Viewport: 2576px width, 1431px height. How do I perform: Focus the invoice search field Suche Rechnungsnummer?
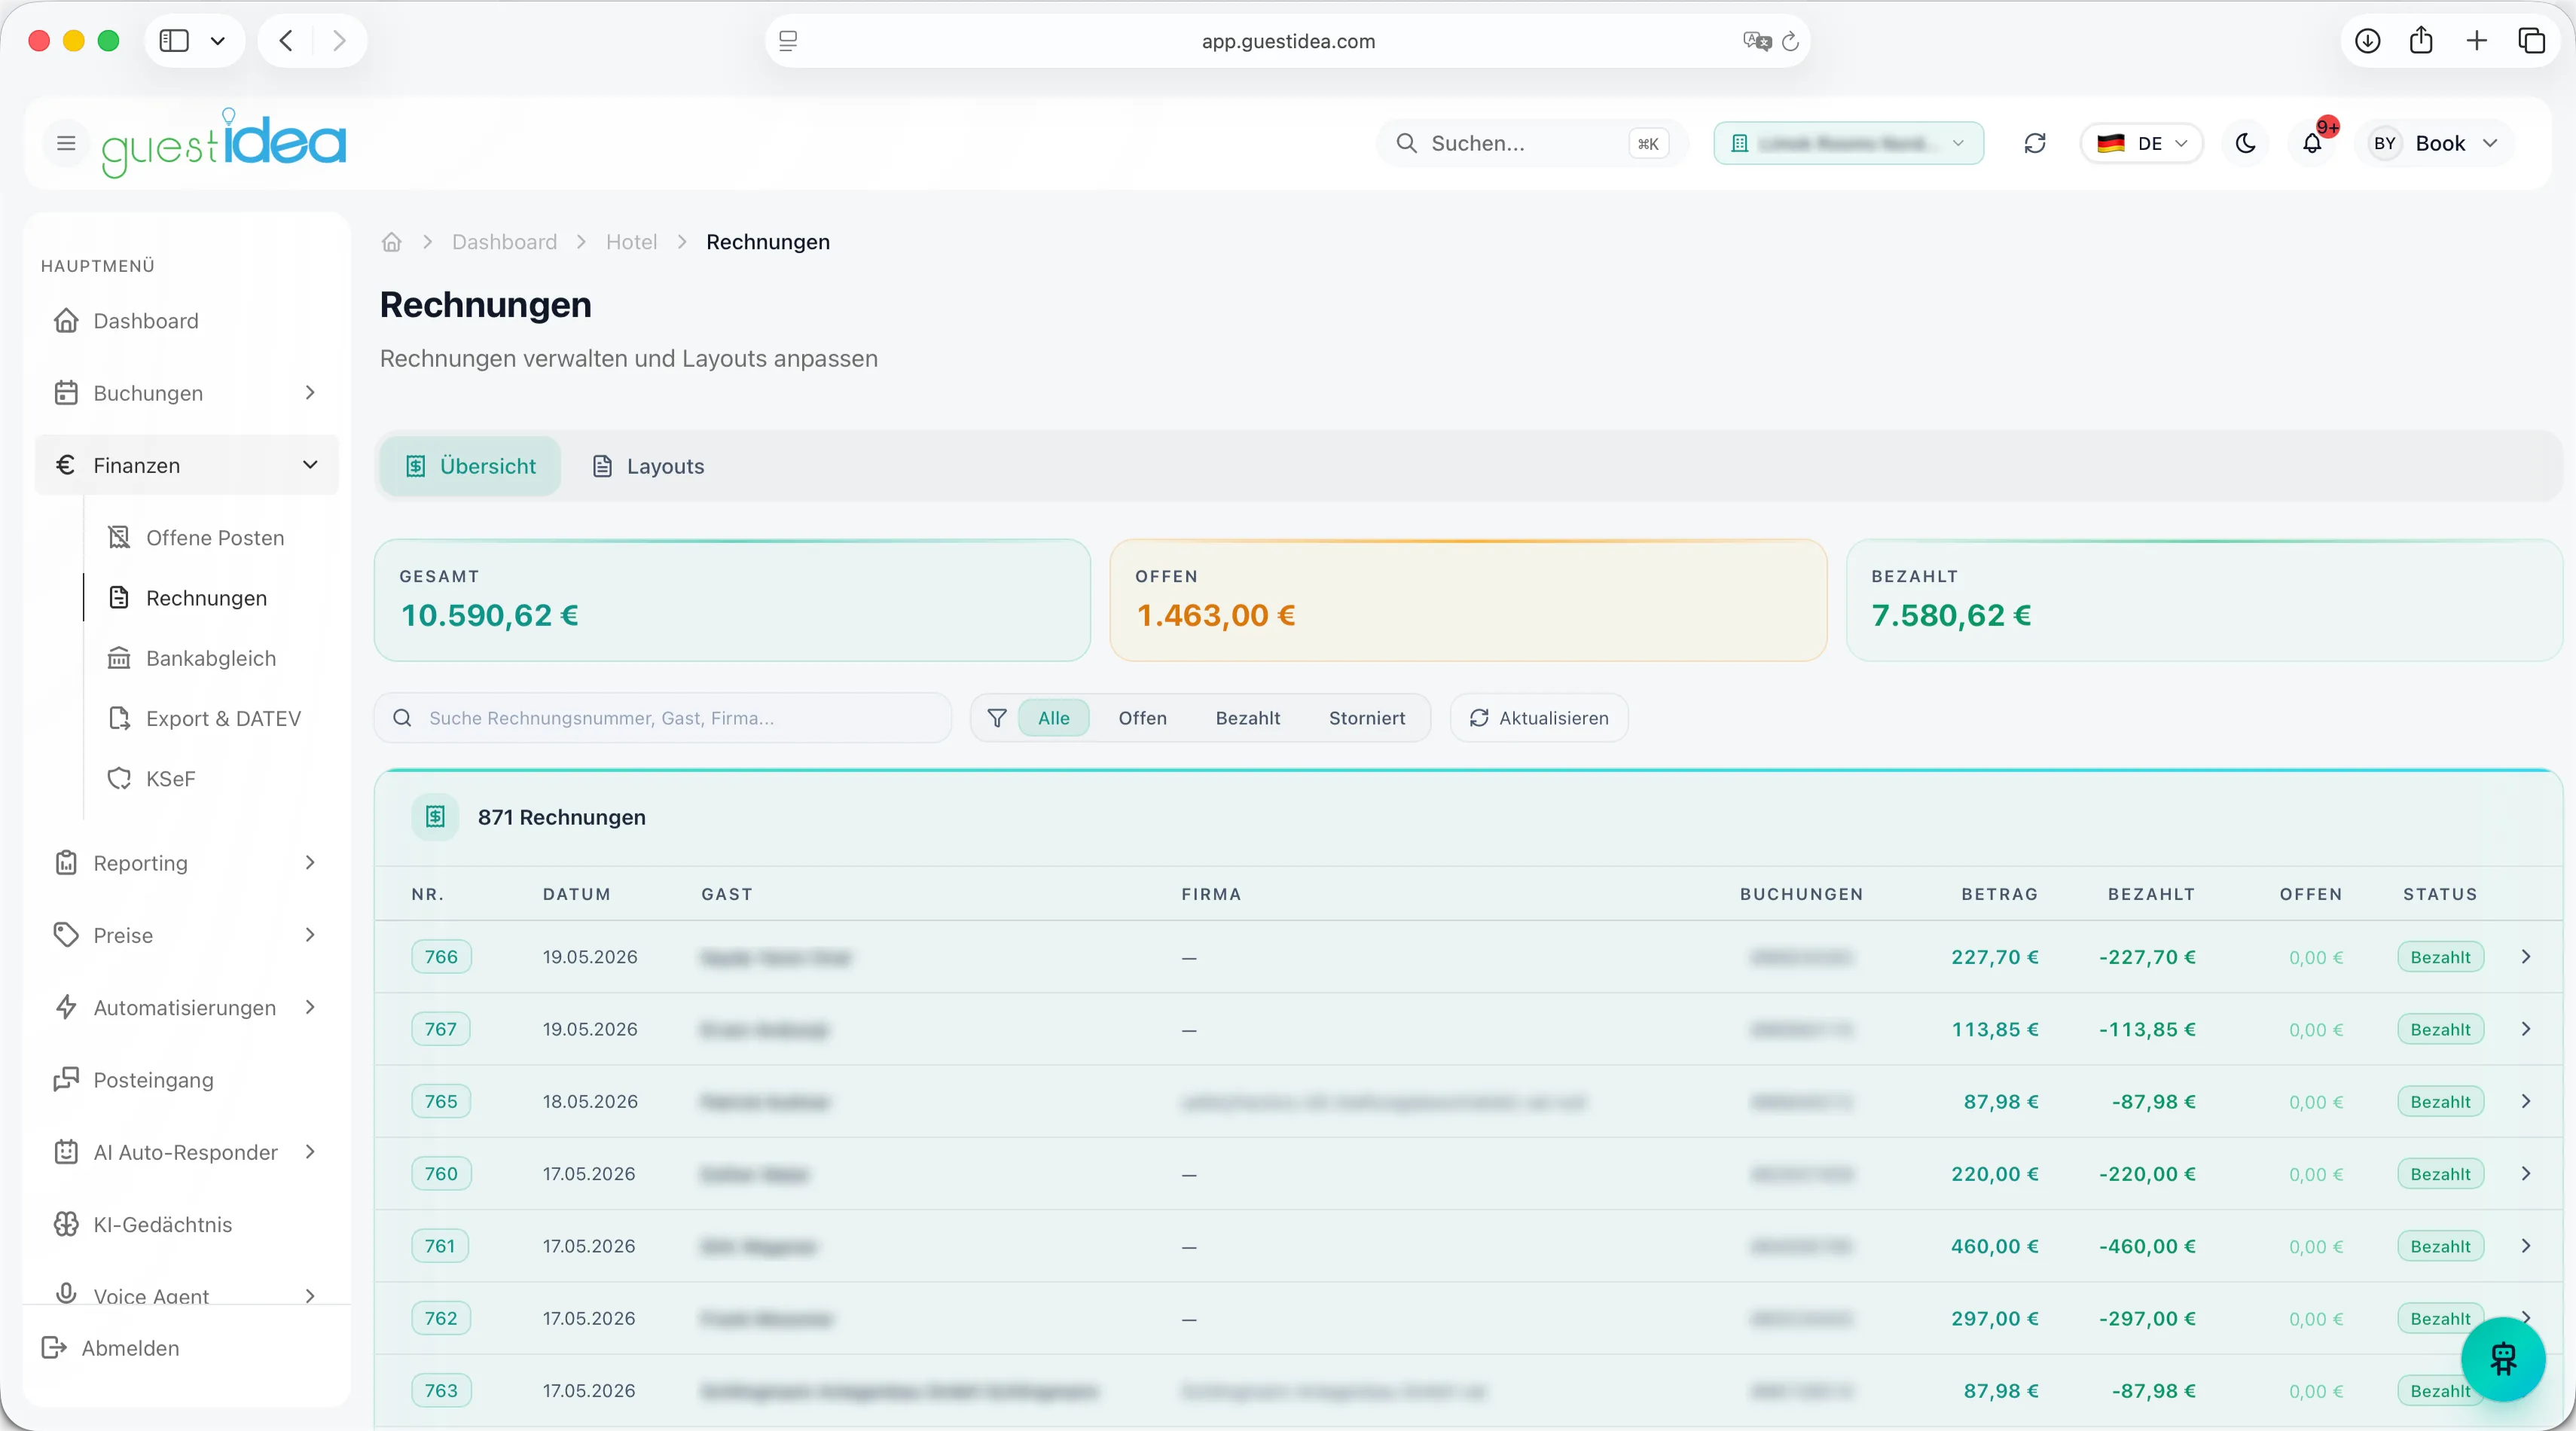point(662,718)
